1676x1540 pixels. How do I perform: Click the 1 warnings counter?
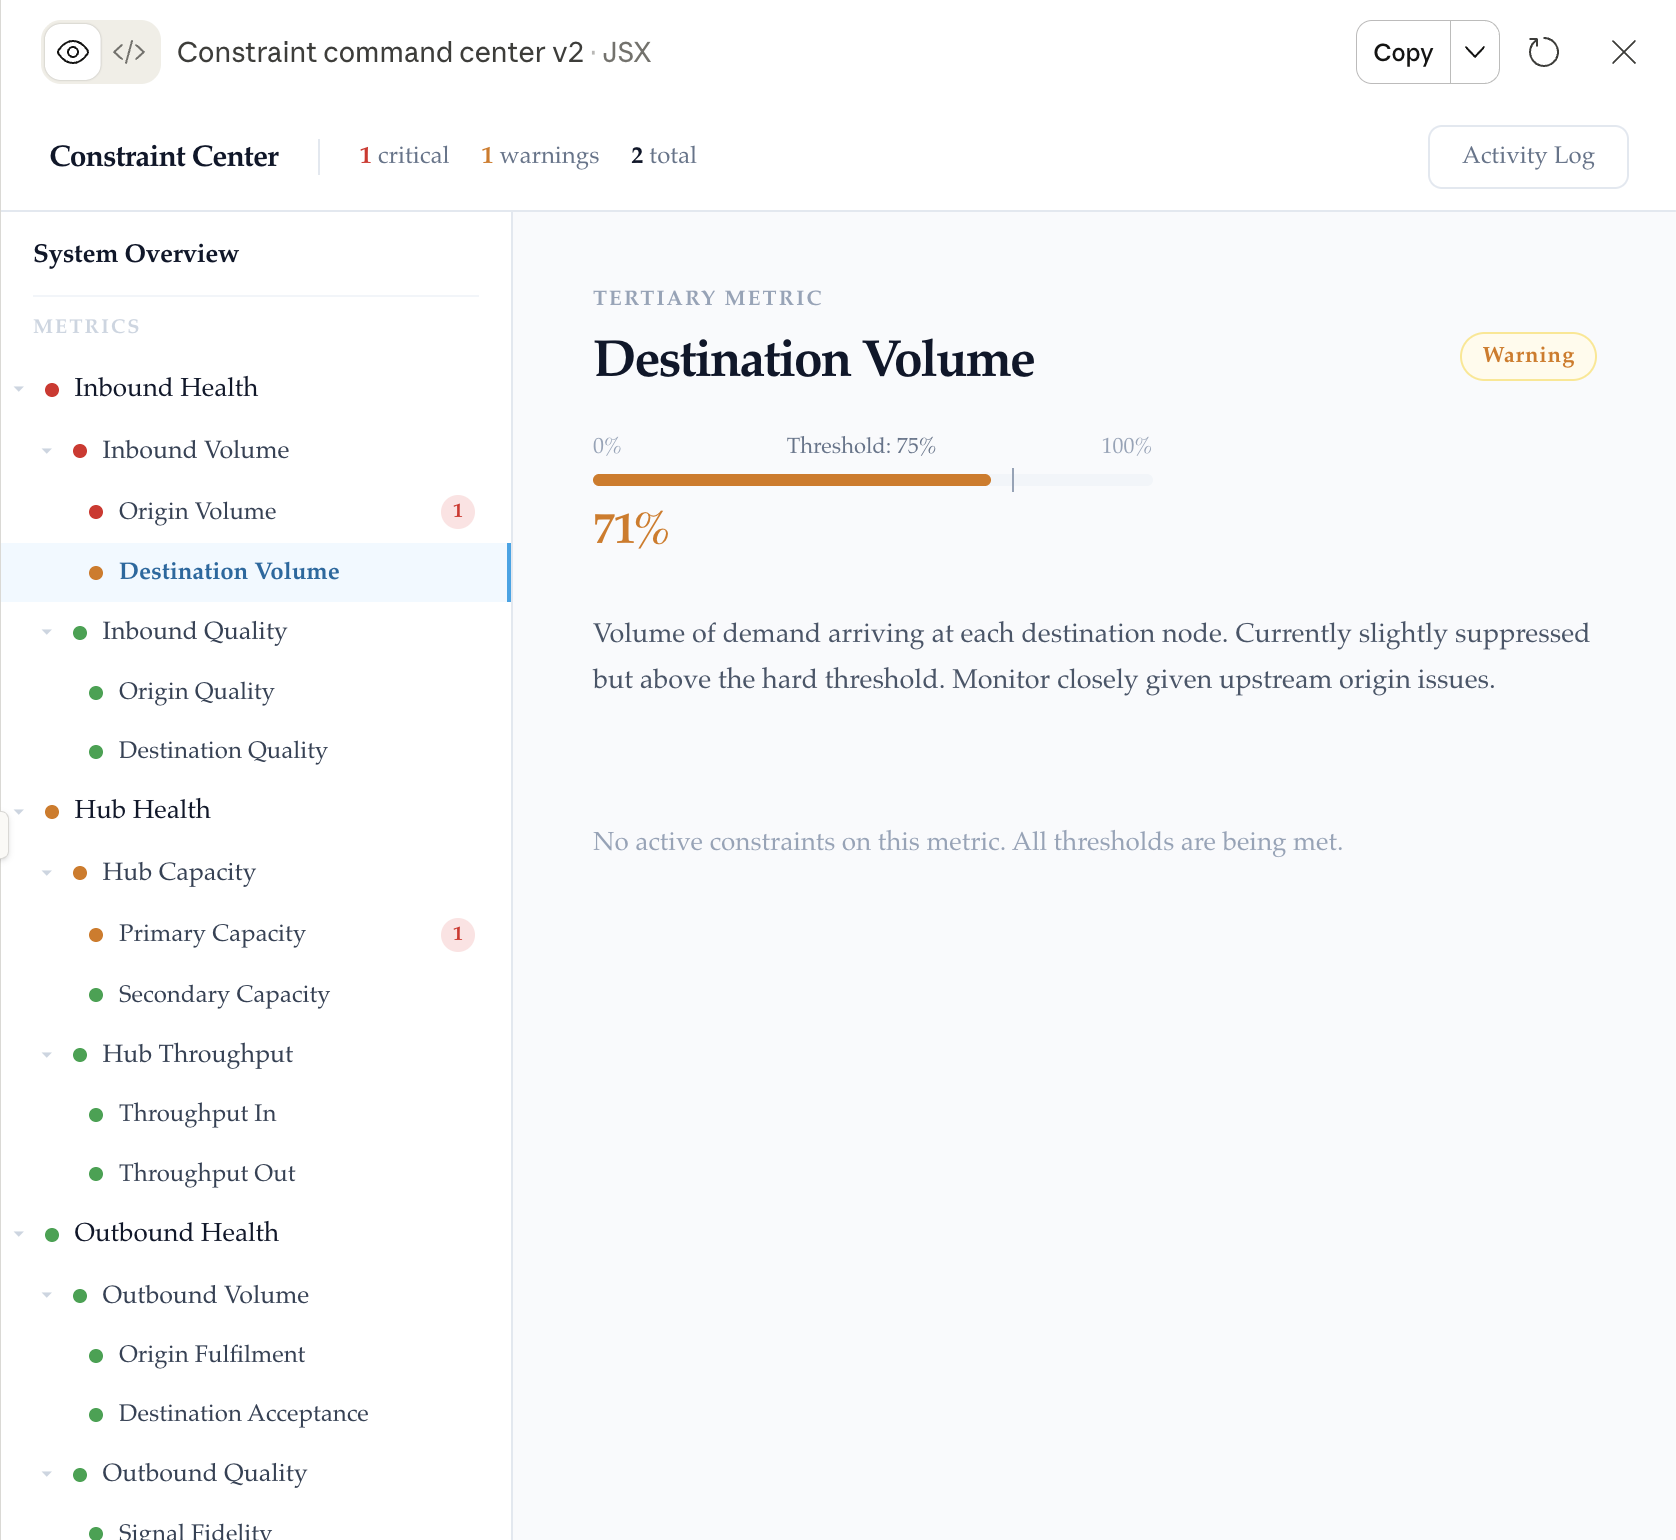[x=540, y=156]
